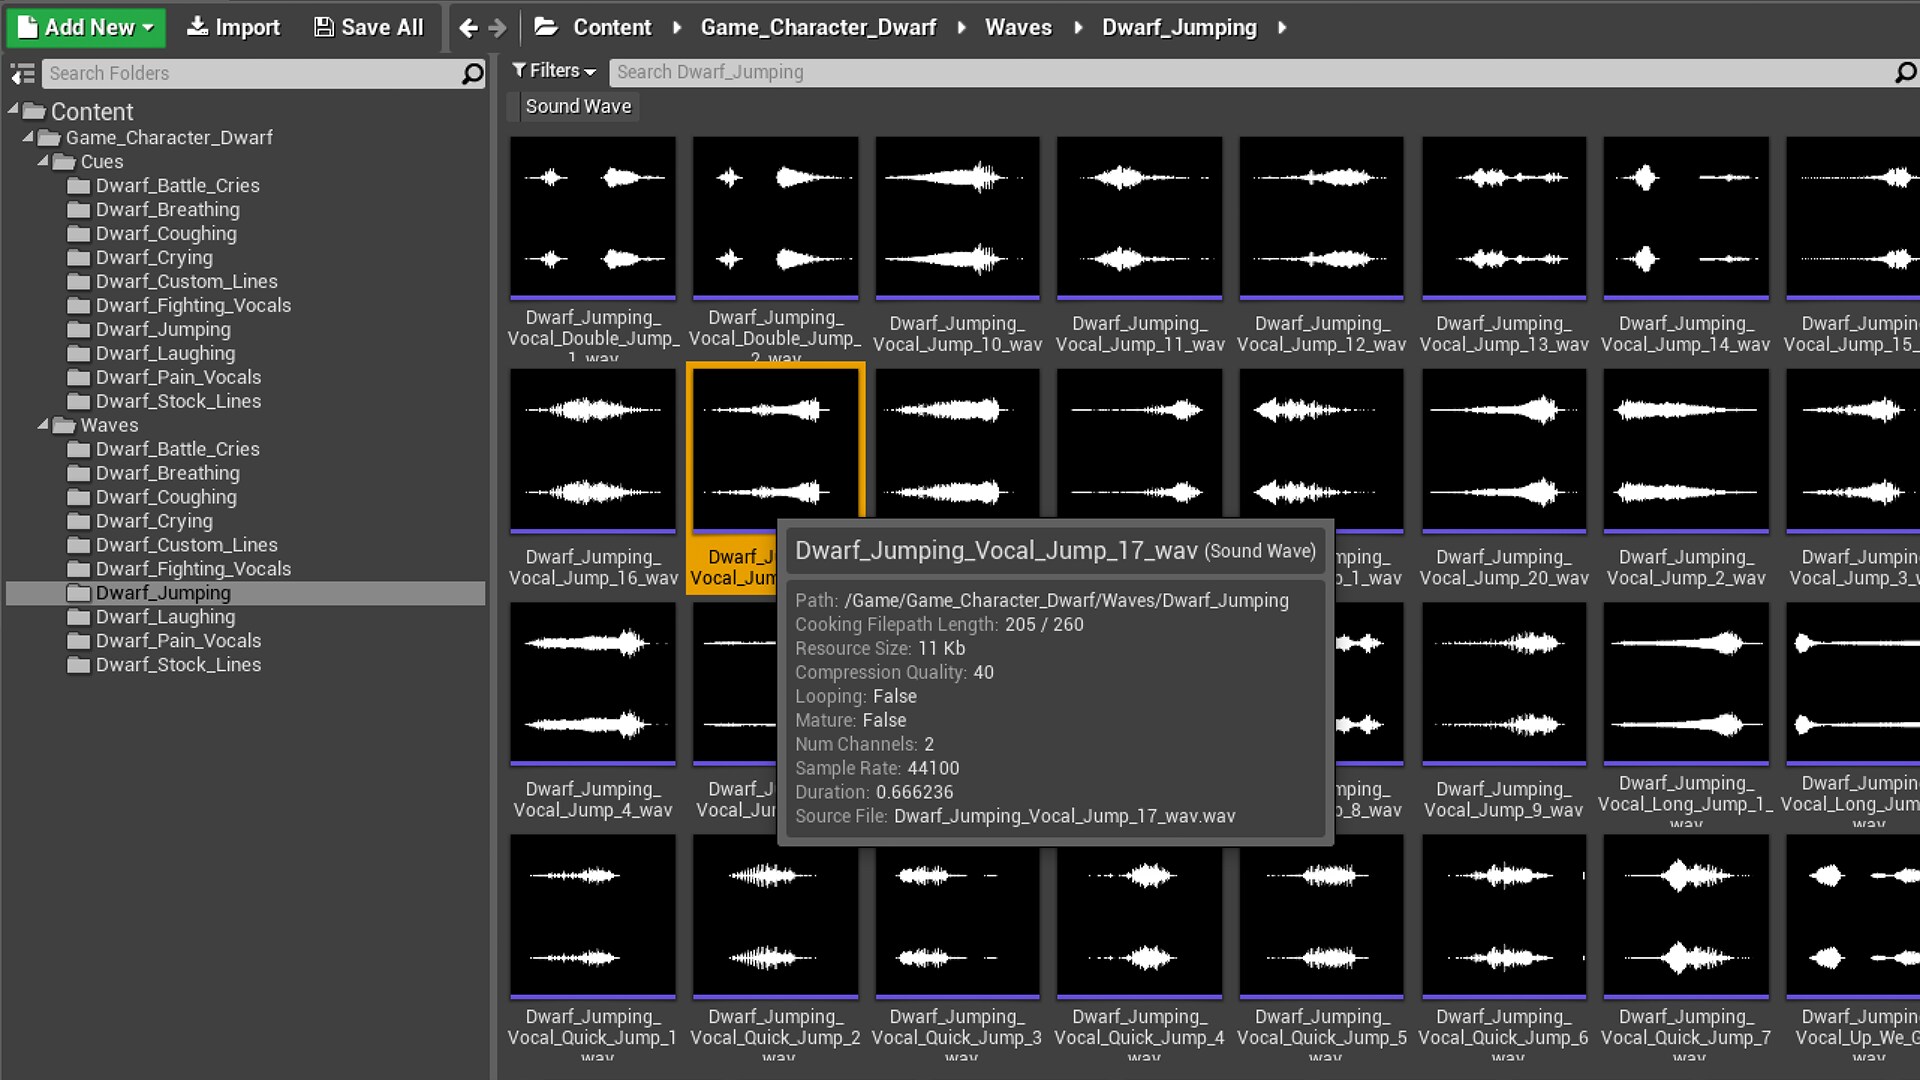Click Content in the breadcrumb navigation
Screen dimensions: 1920x1080
pyautogui.click(x=612, y=27)
